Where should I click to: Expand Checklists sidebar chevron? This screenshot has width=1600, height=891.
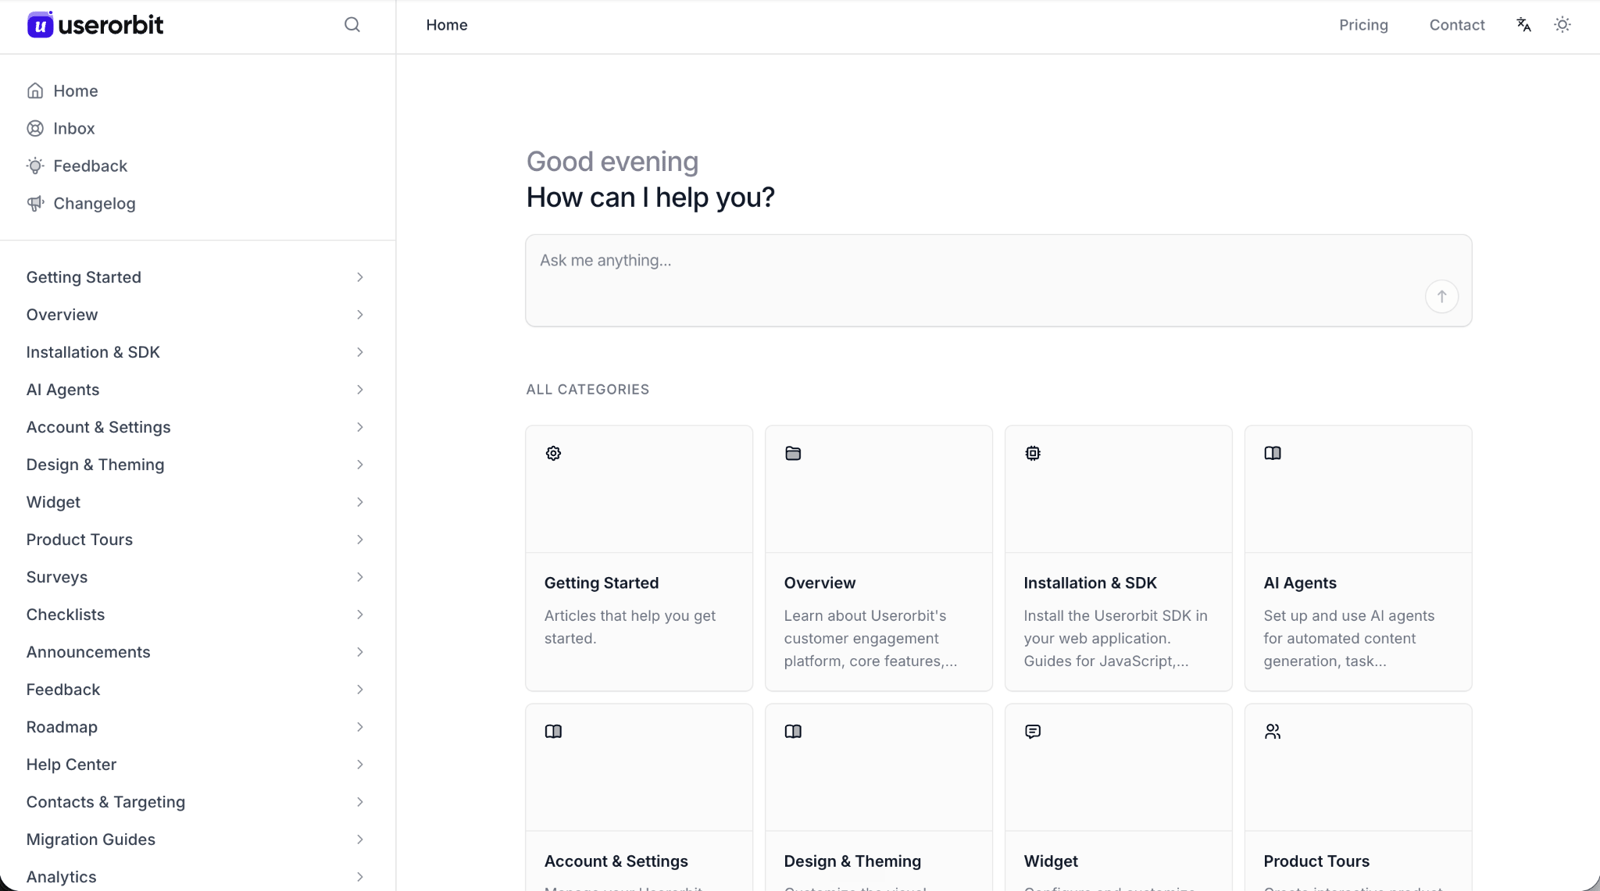coord(360,615)
